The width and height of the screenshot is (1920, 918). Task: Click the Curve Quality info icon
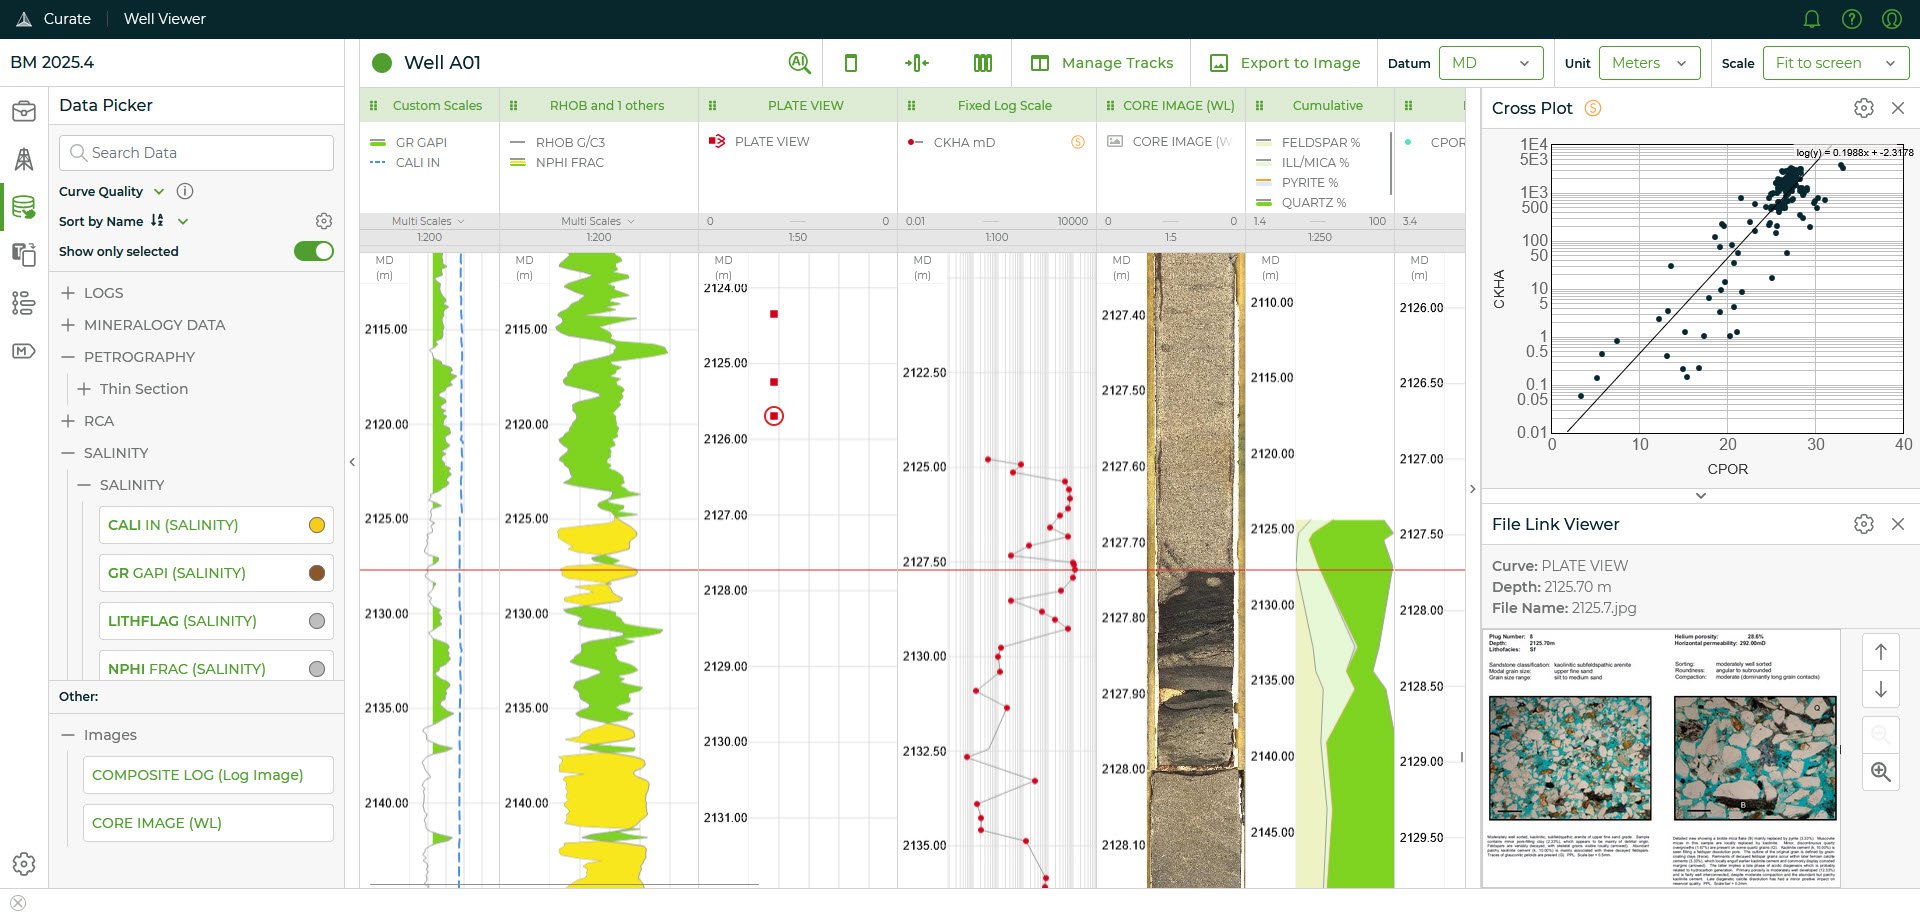(185, 191)
